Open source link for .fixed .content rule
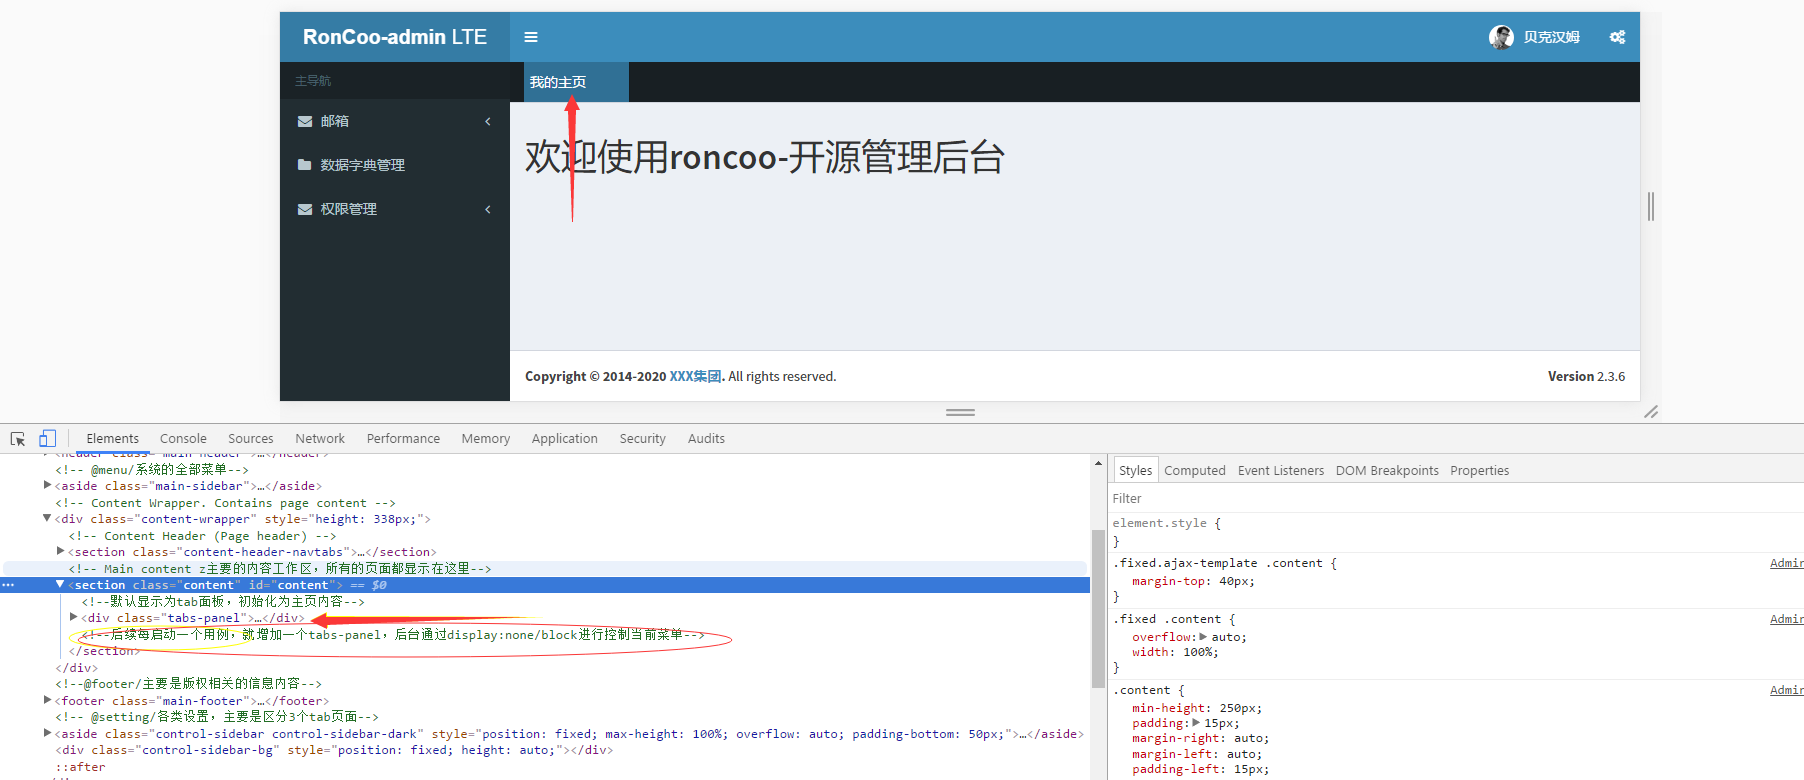 click(x=1786, y=620)
